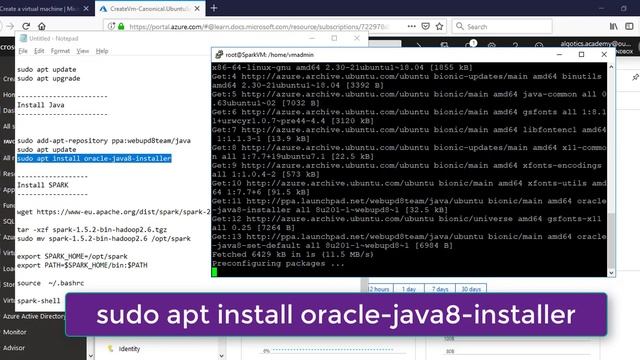Reload the page in Firefox
This screenshot has width=640, height=360.
26,27
